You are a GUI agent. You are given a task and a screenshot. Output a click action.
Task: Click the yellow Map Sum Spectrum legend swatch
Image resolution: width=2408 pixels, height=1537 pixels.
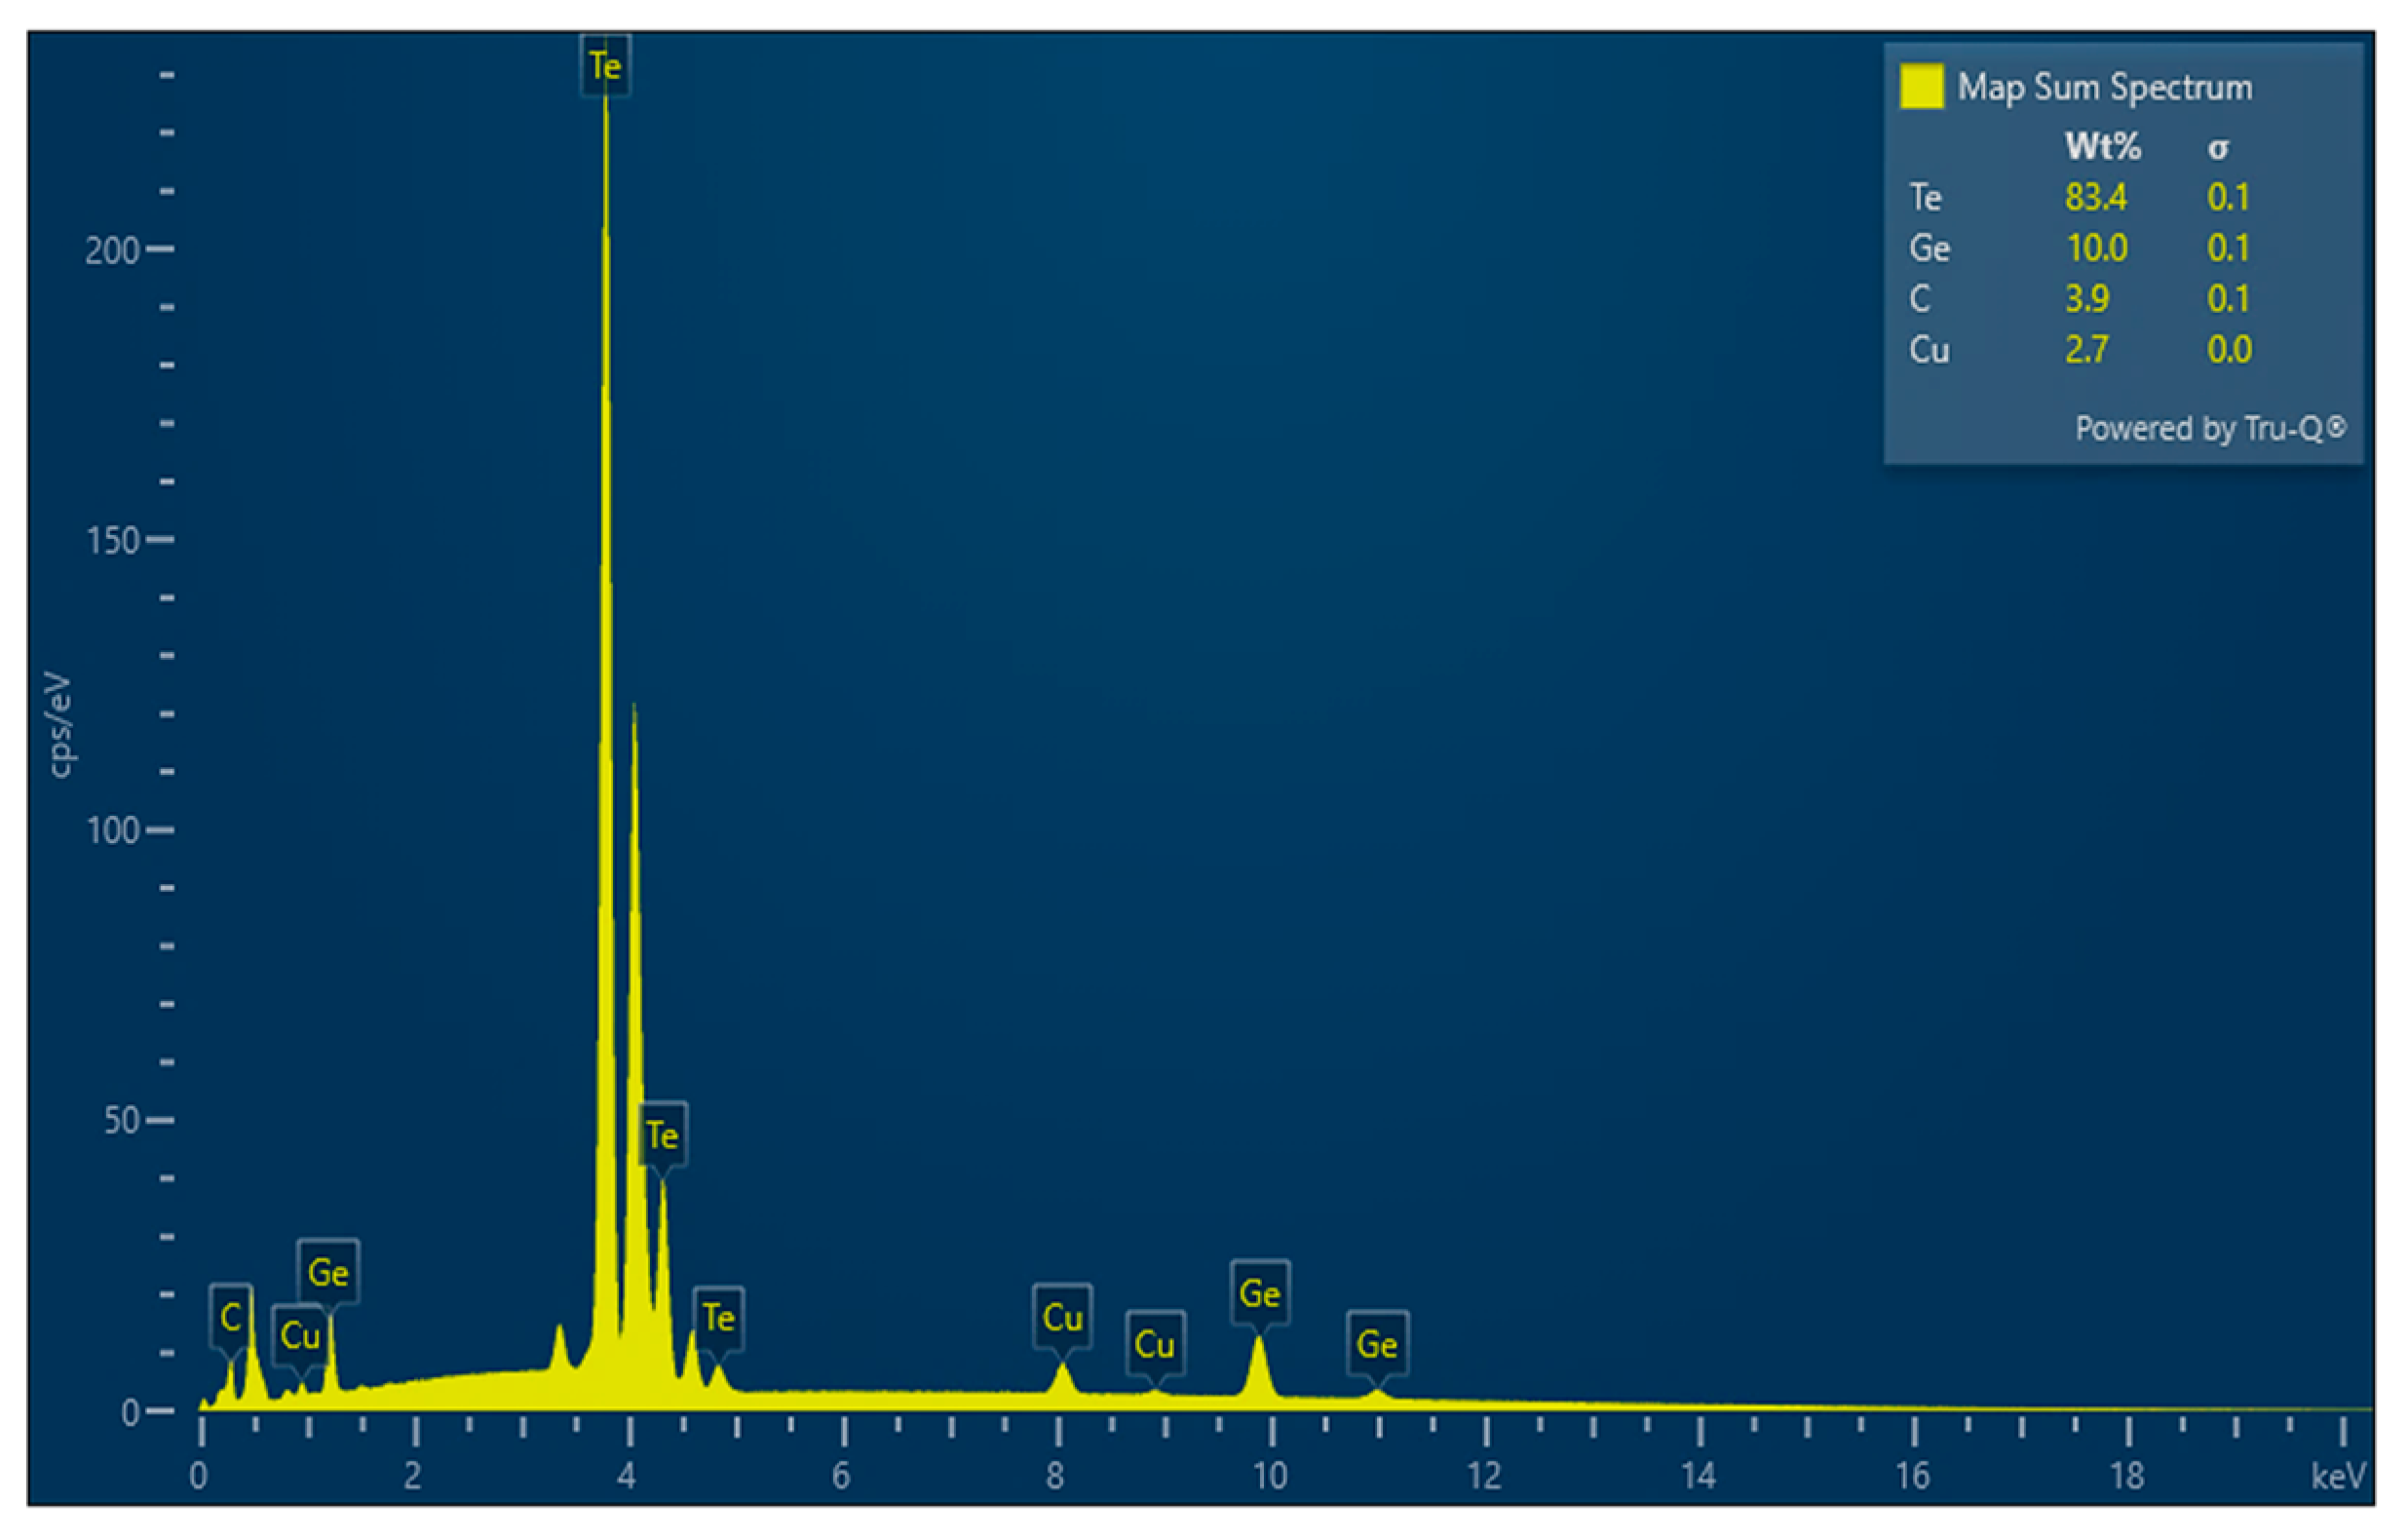1921,86
